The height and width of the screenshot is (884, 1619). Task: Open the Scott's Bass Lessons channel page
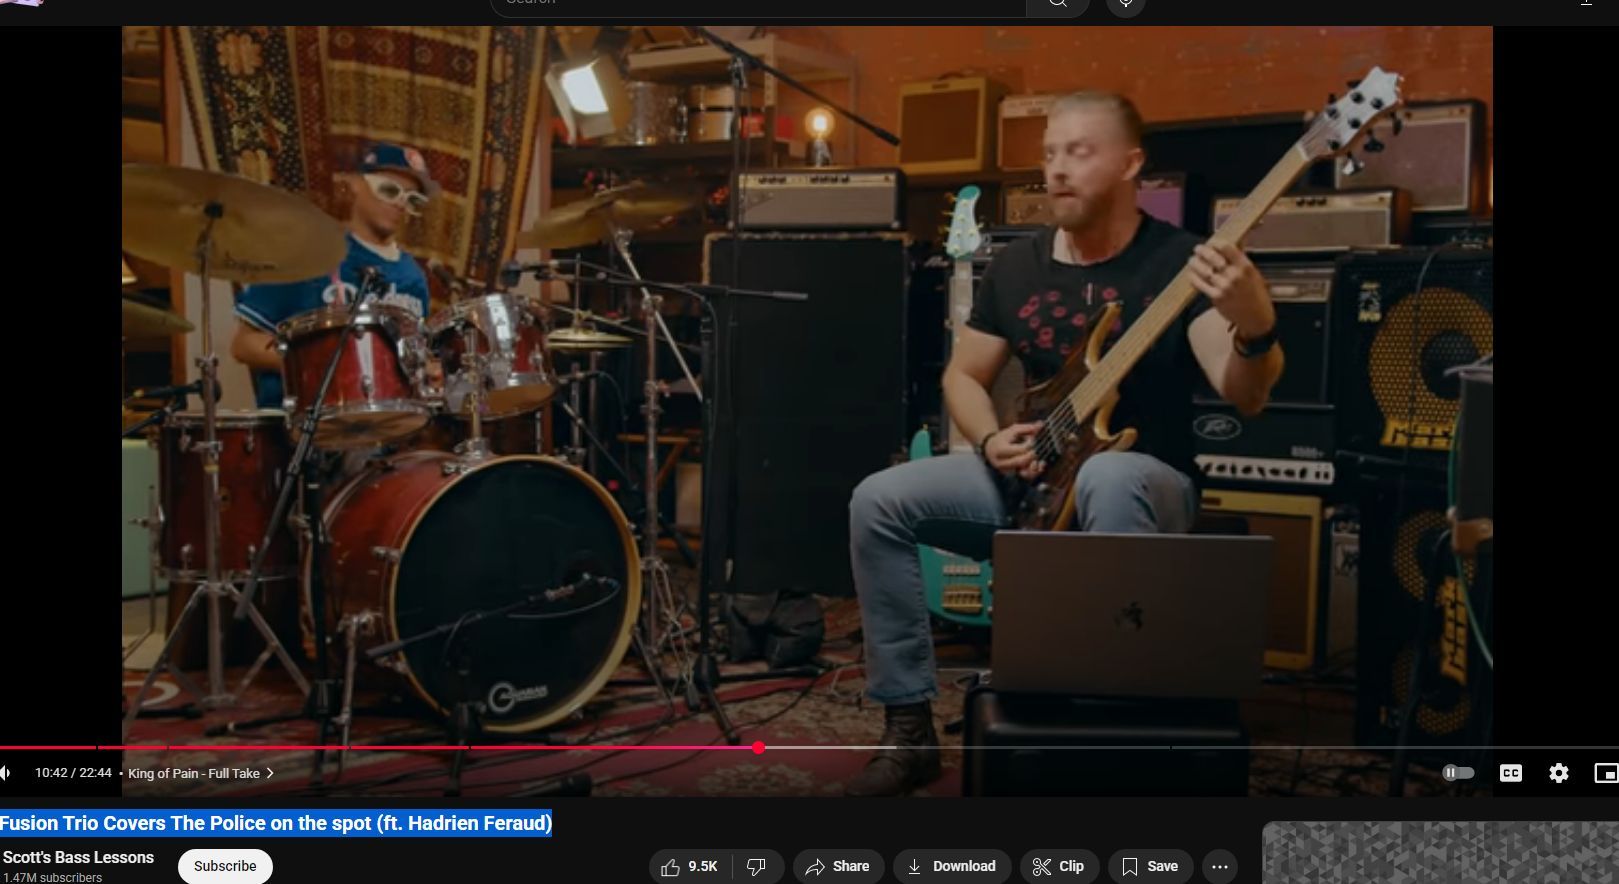78,857
